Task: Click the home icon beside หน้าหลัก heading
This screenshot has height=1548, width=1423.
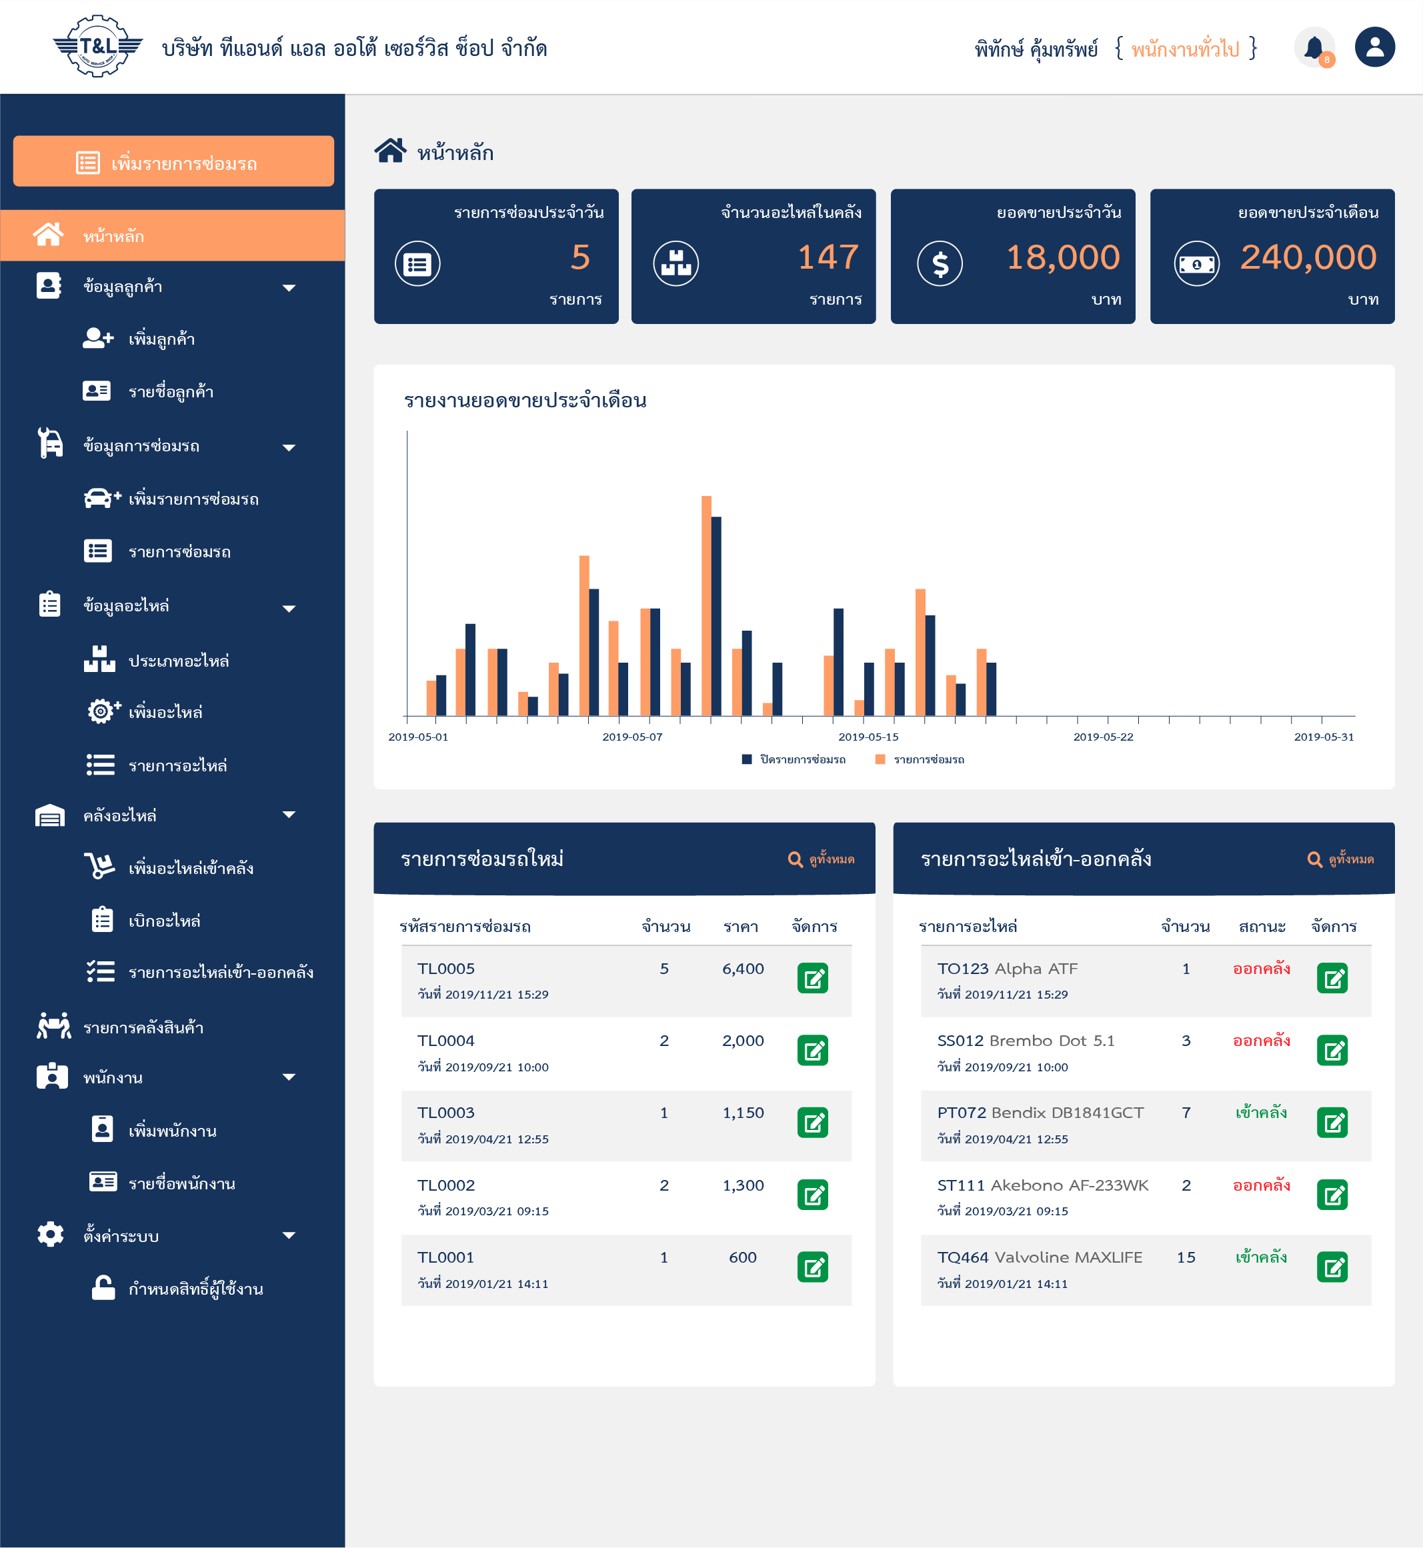Action: pos(390,151)
